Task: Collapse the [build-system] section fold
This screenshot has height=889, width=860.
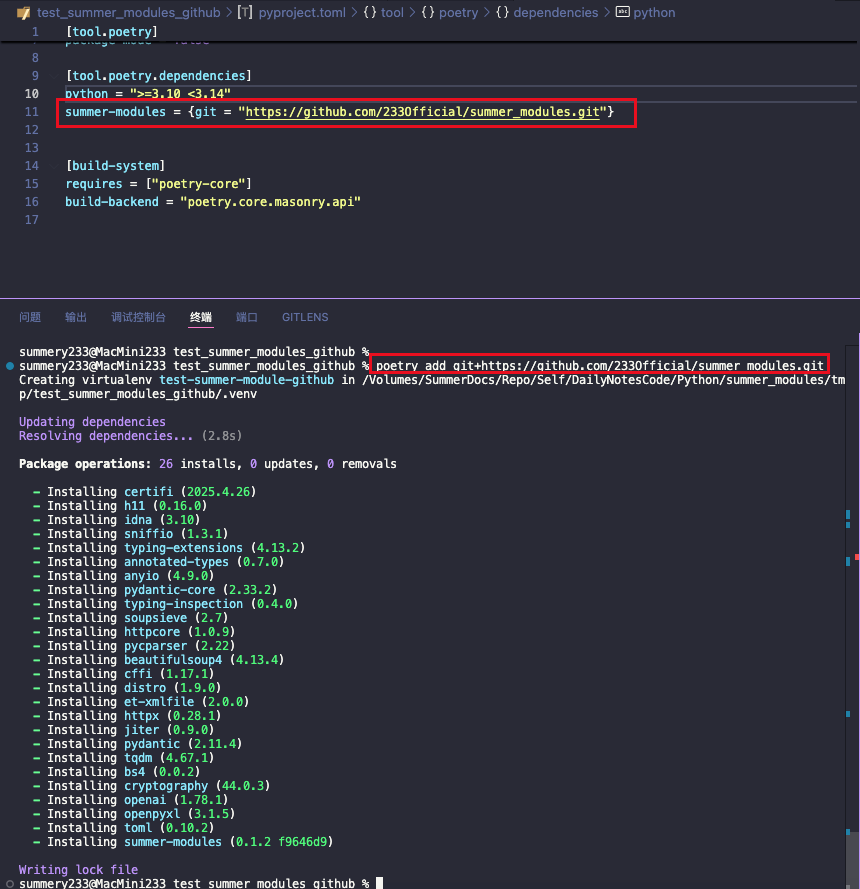Action: tap(54, 166)
